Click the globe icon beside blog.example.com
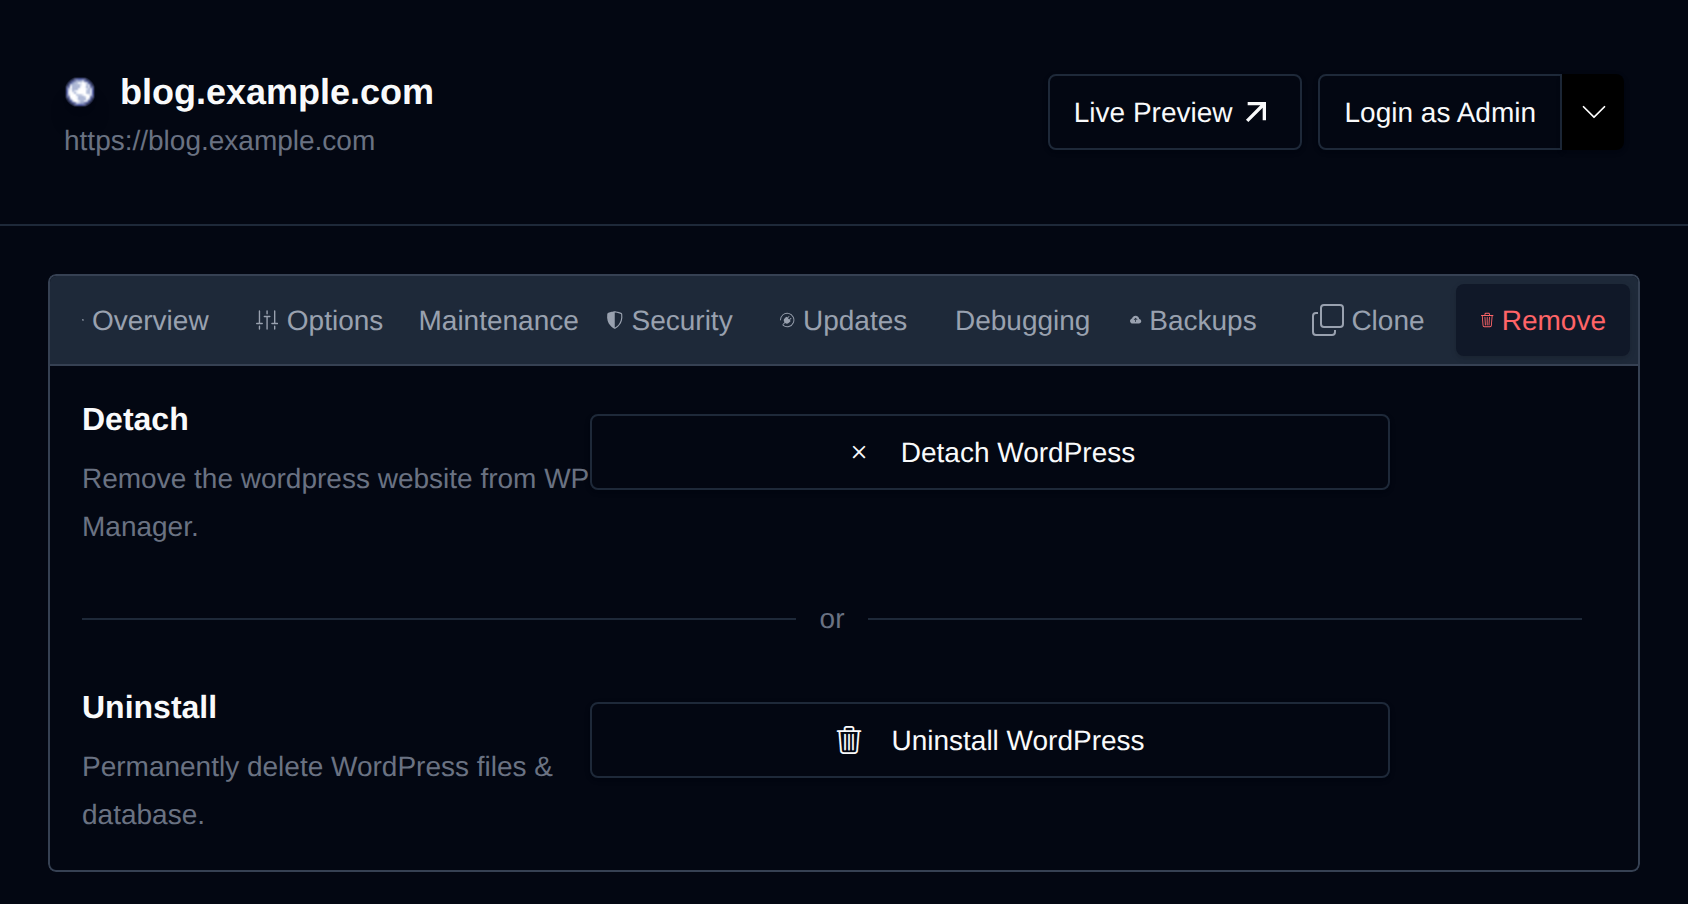Image resolution: width=1688 pixels, height=904 pixels. [x=80, y=92]
